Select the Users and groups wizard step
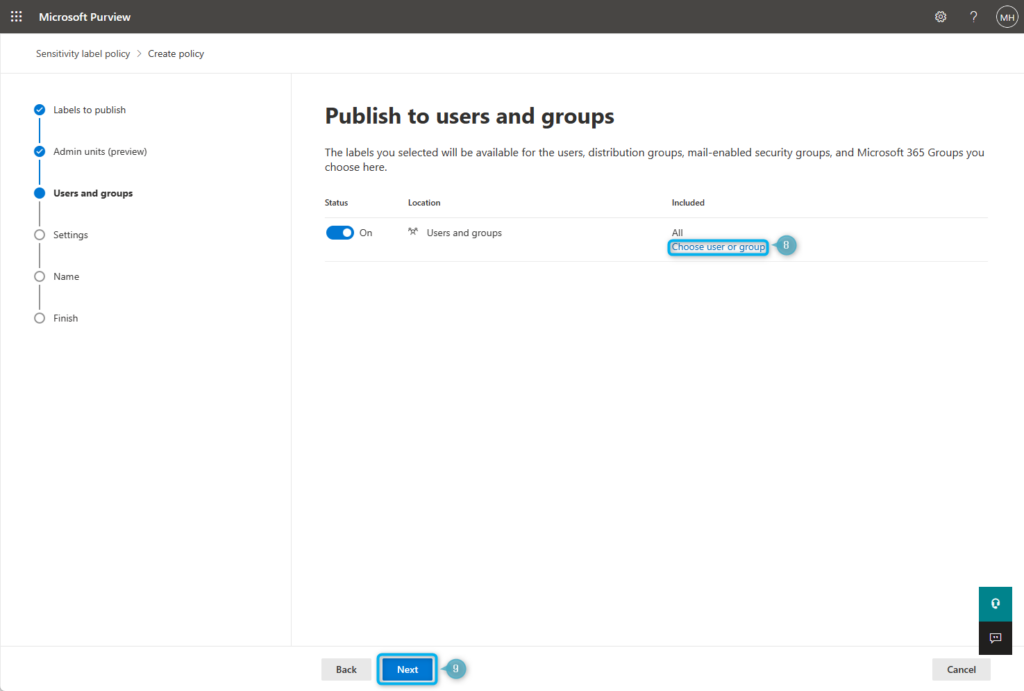The width and height of the screenshot is (1024, 691). (95, 193)
